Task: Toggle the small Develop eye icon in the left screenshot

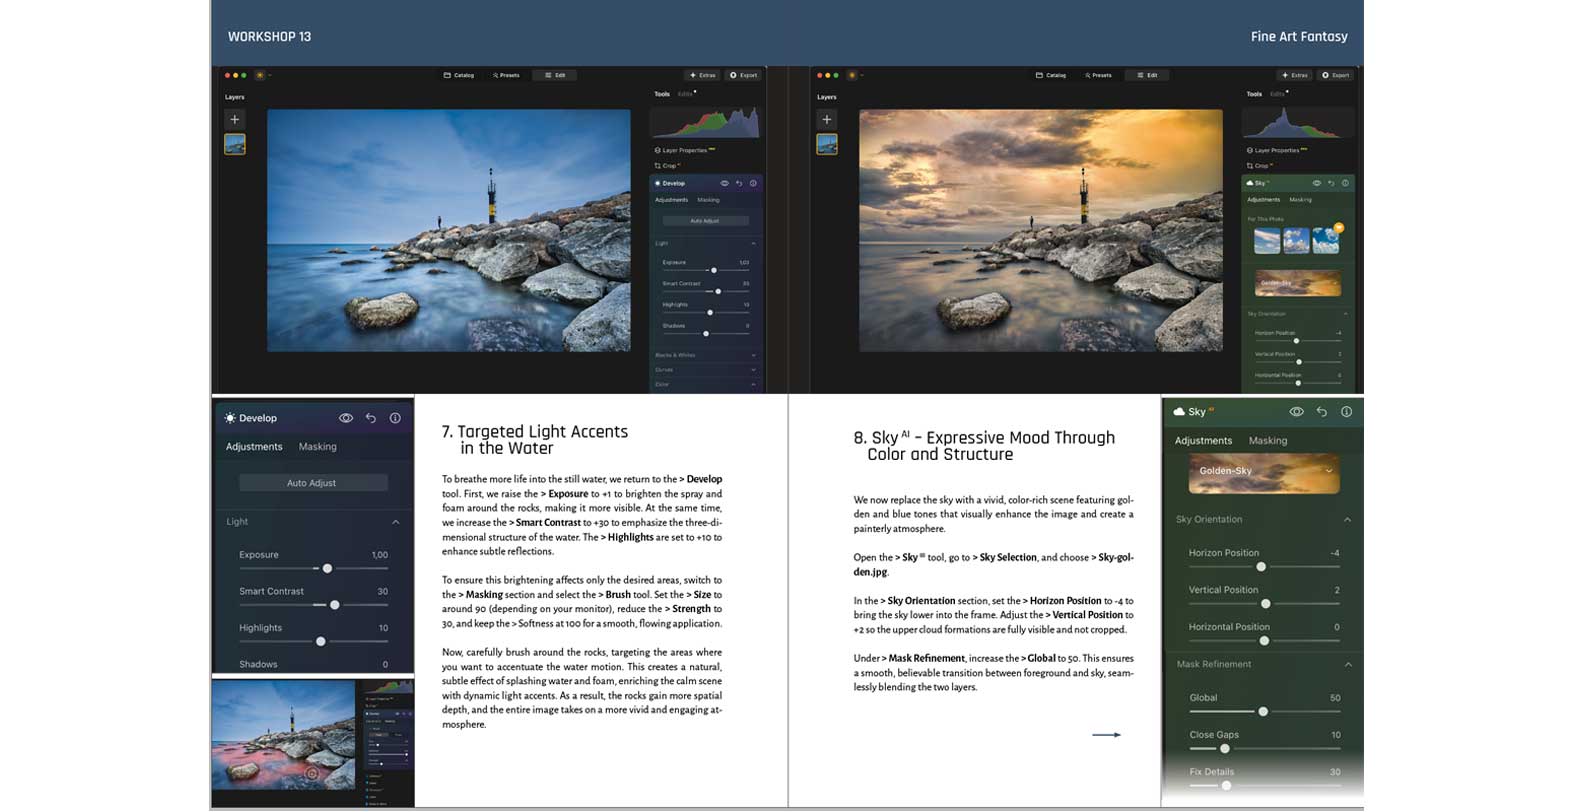Action: tap(724, 183)
